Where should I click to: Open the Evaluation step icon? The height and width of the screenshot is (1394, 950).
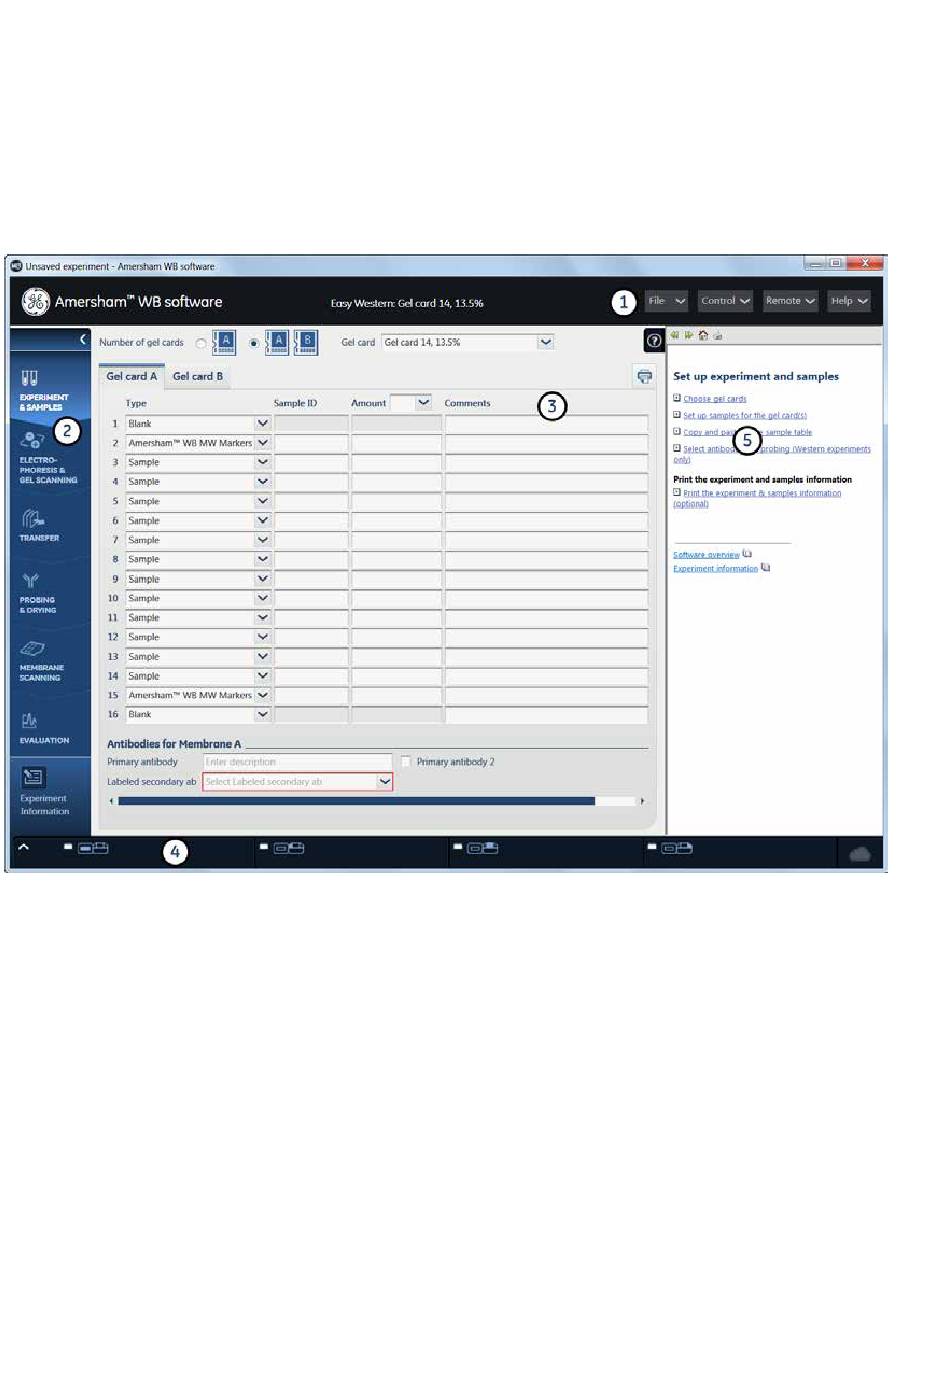(x=30, y=721)
